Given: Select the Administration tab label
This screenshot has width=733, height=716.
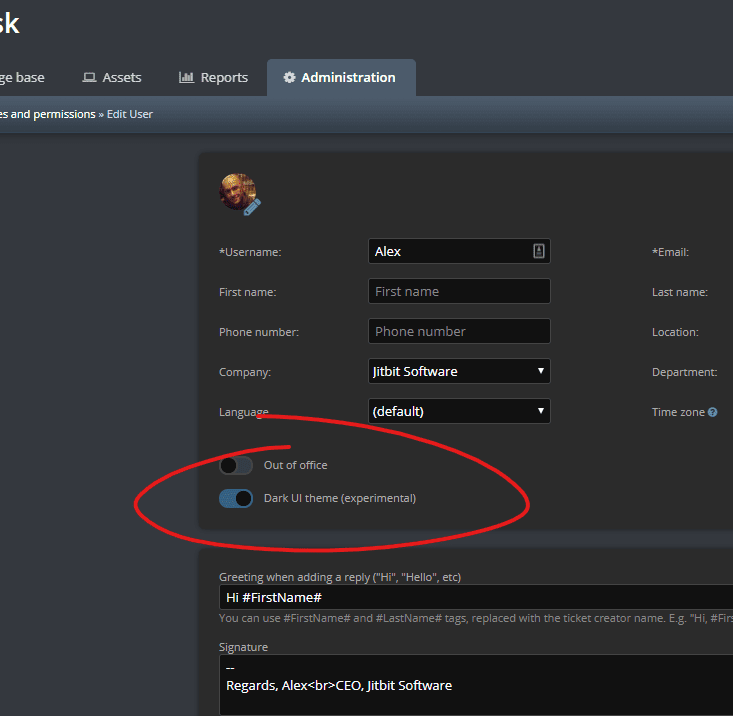Looking at the screenshot, I should tap(348, 78).
